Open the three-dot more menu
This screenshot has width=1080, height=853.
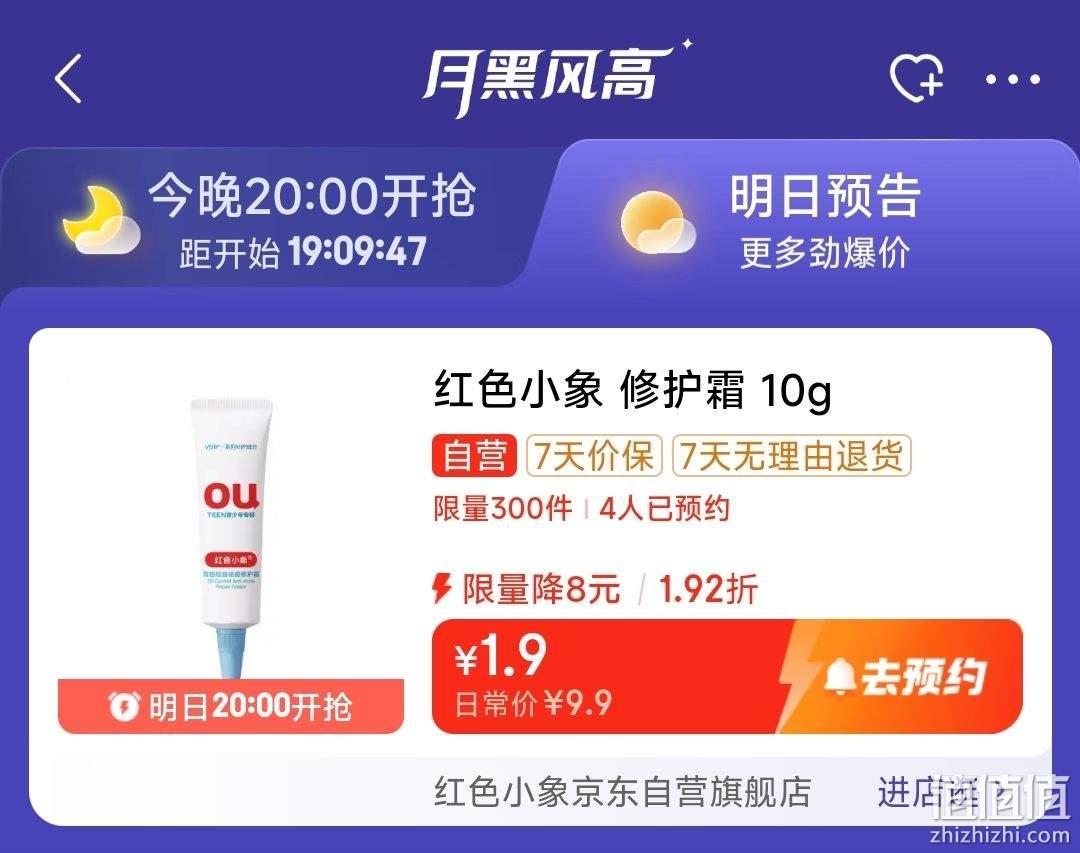pyautogui.click(x=1012, y=79)
